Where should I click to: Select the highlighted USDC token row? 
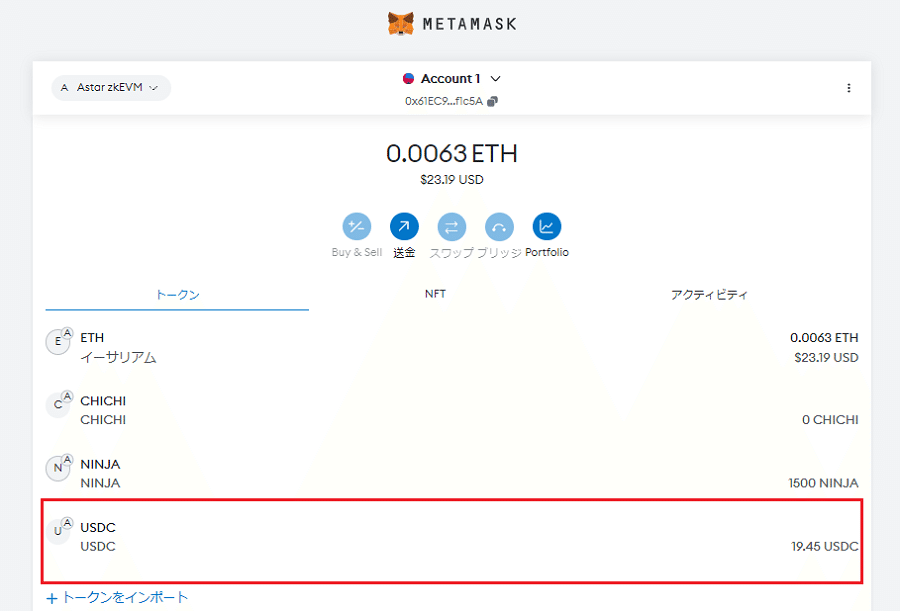450,537
